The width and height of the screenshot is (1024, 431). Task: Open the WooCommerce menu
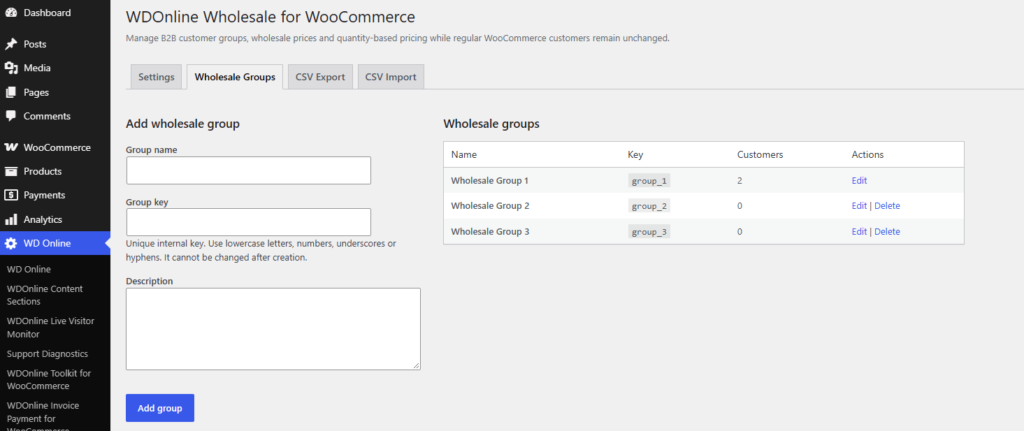55,148
